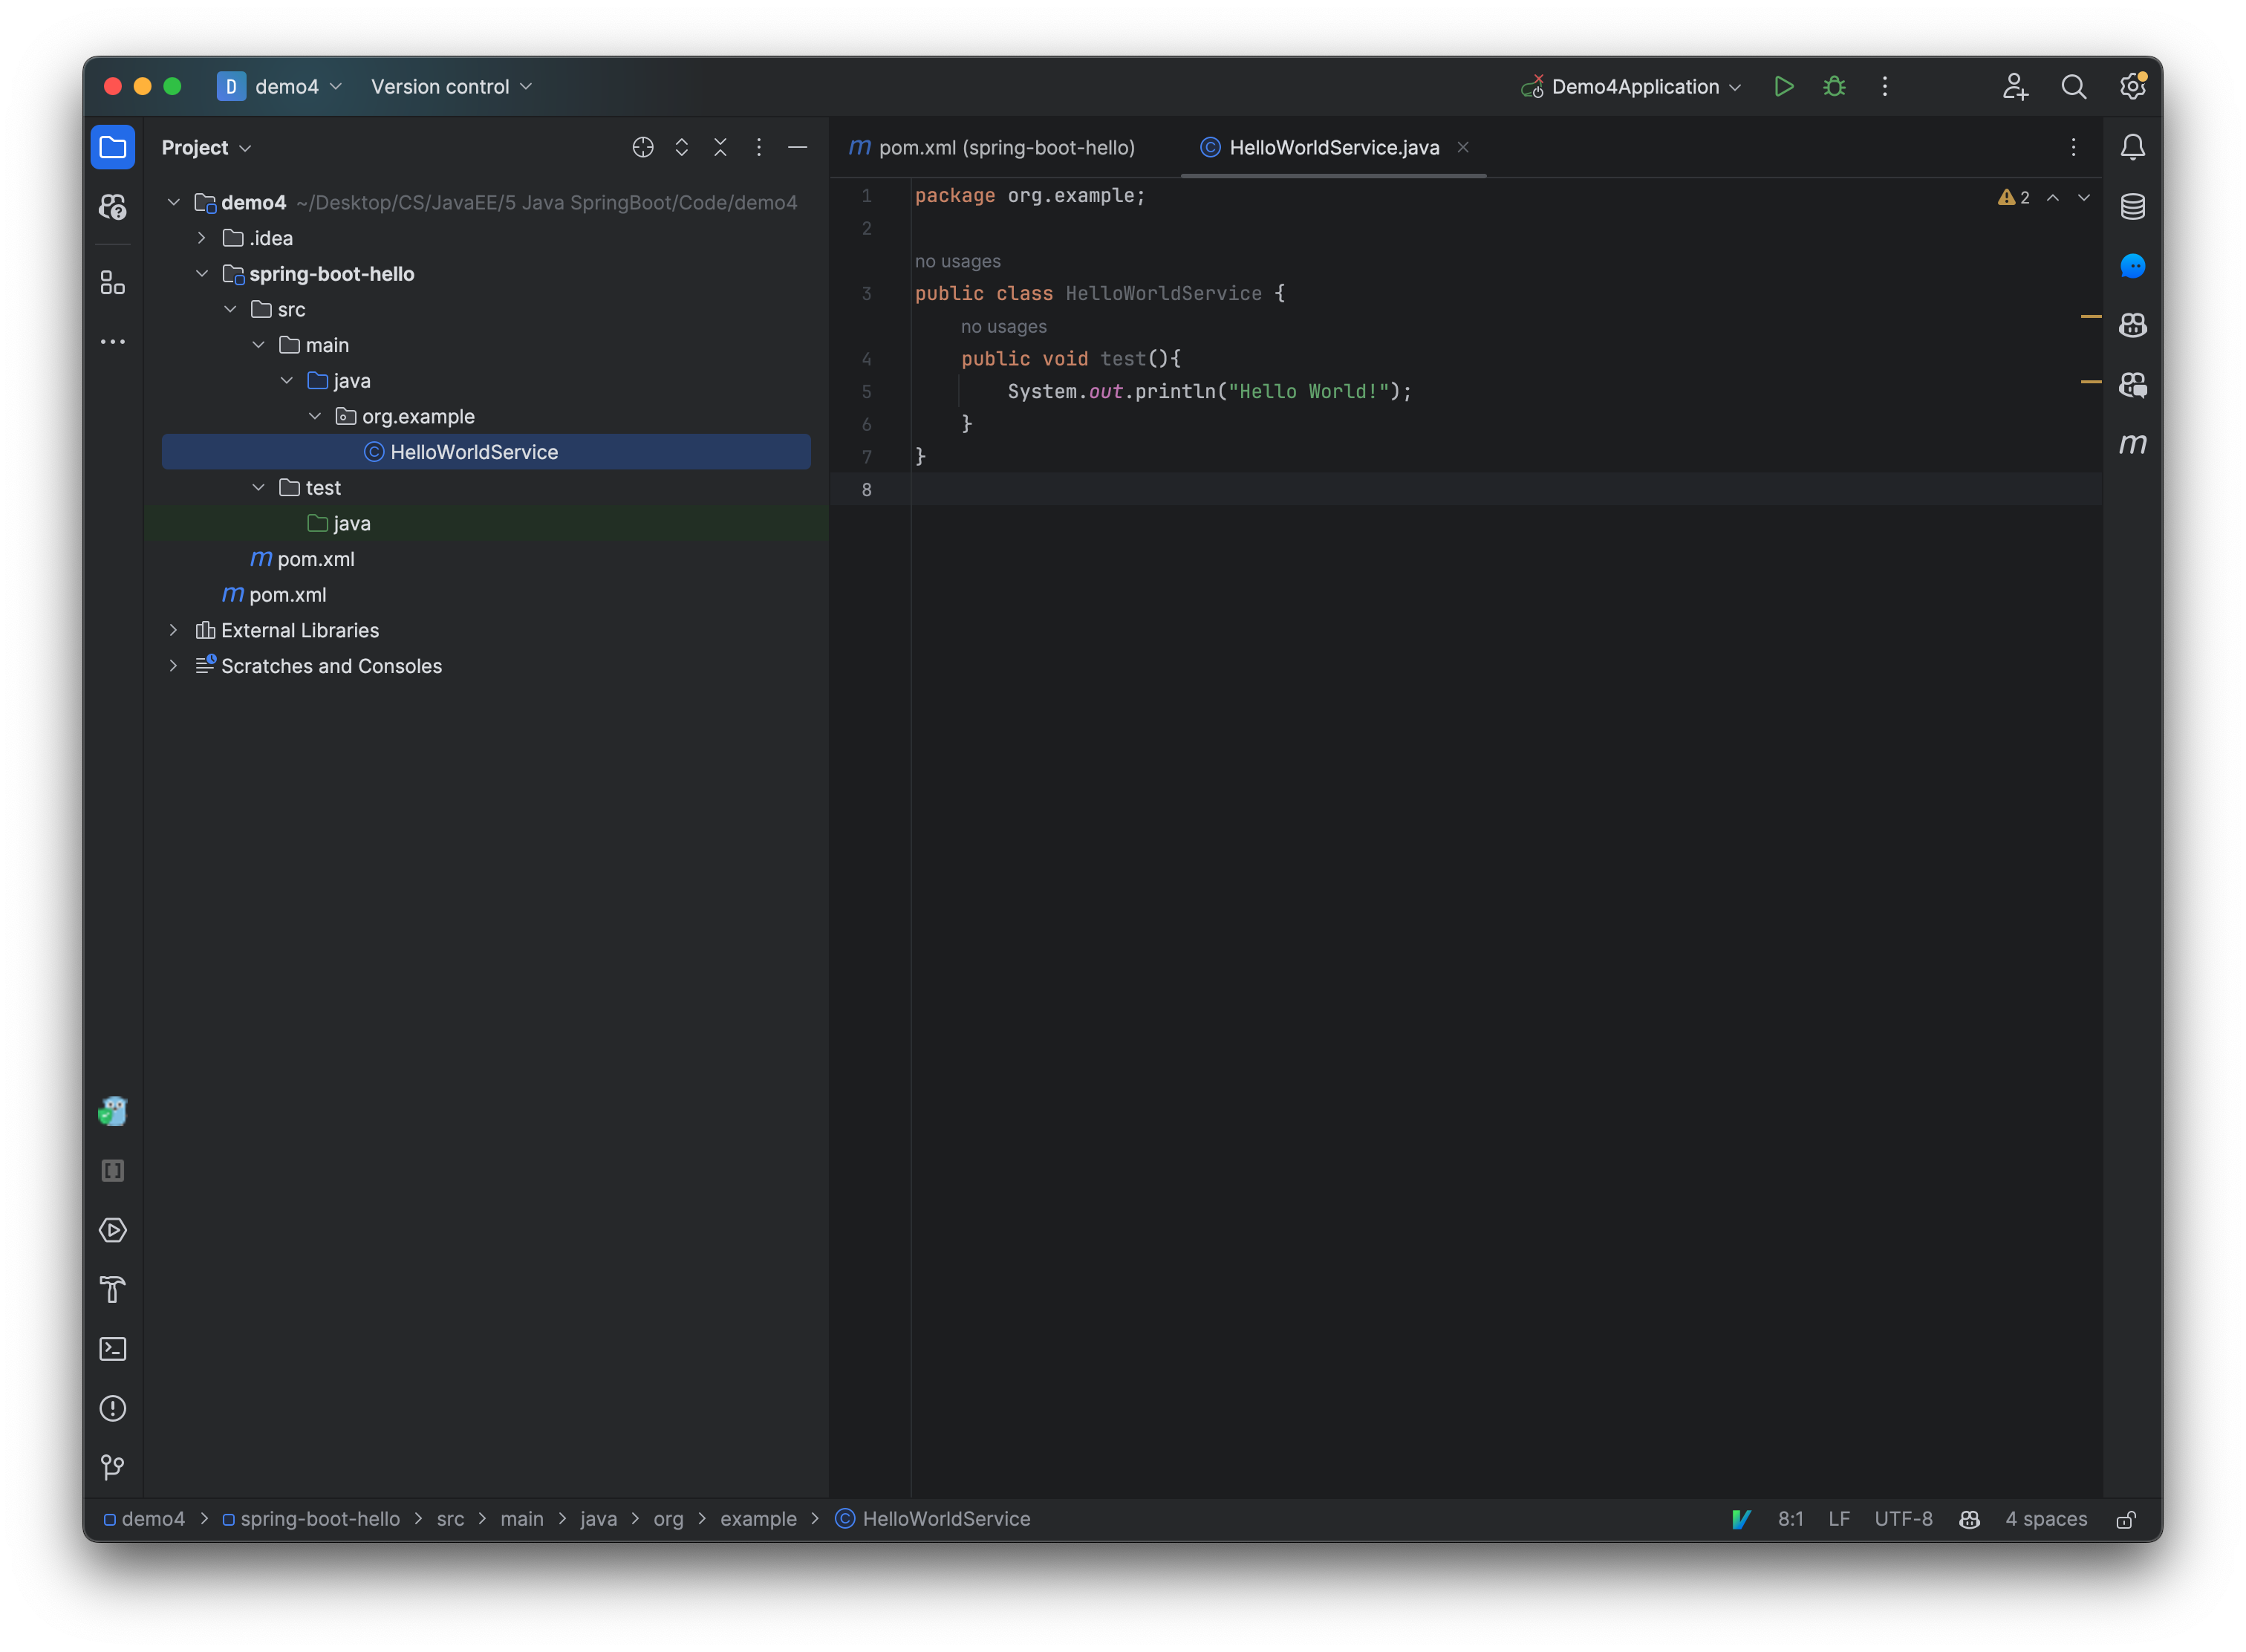This screenshot has height=1652, width=2246.
Task: Collapse the spring-boot-hello folder
Action: point(203,273)
